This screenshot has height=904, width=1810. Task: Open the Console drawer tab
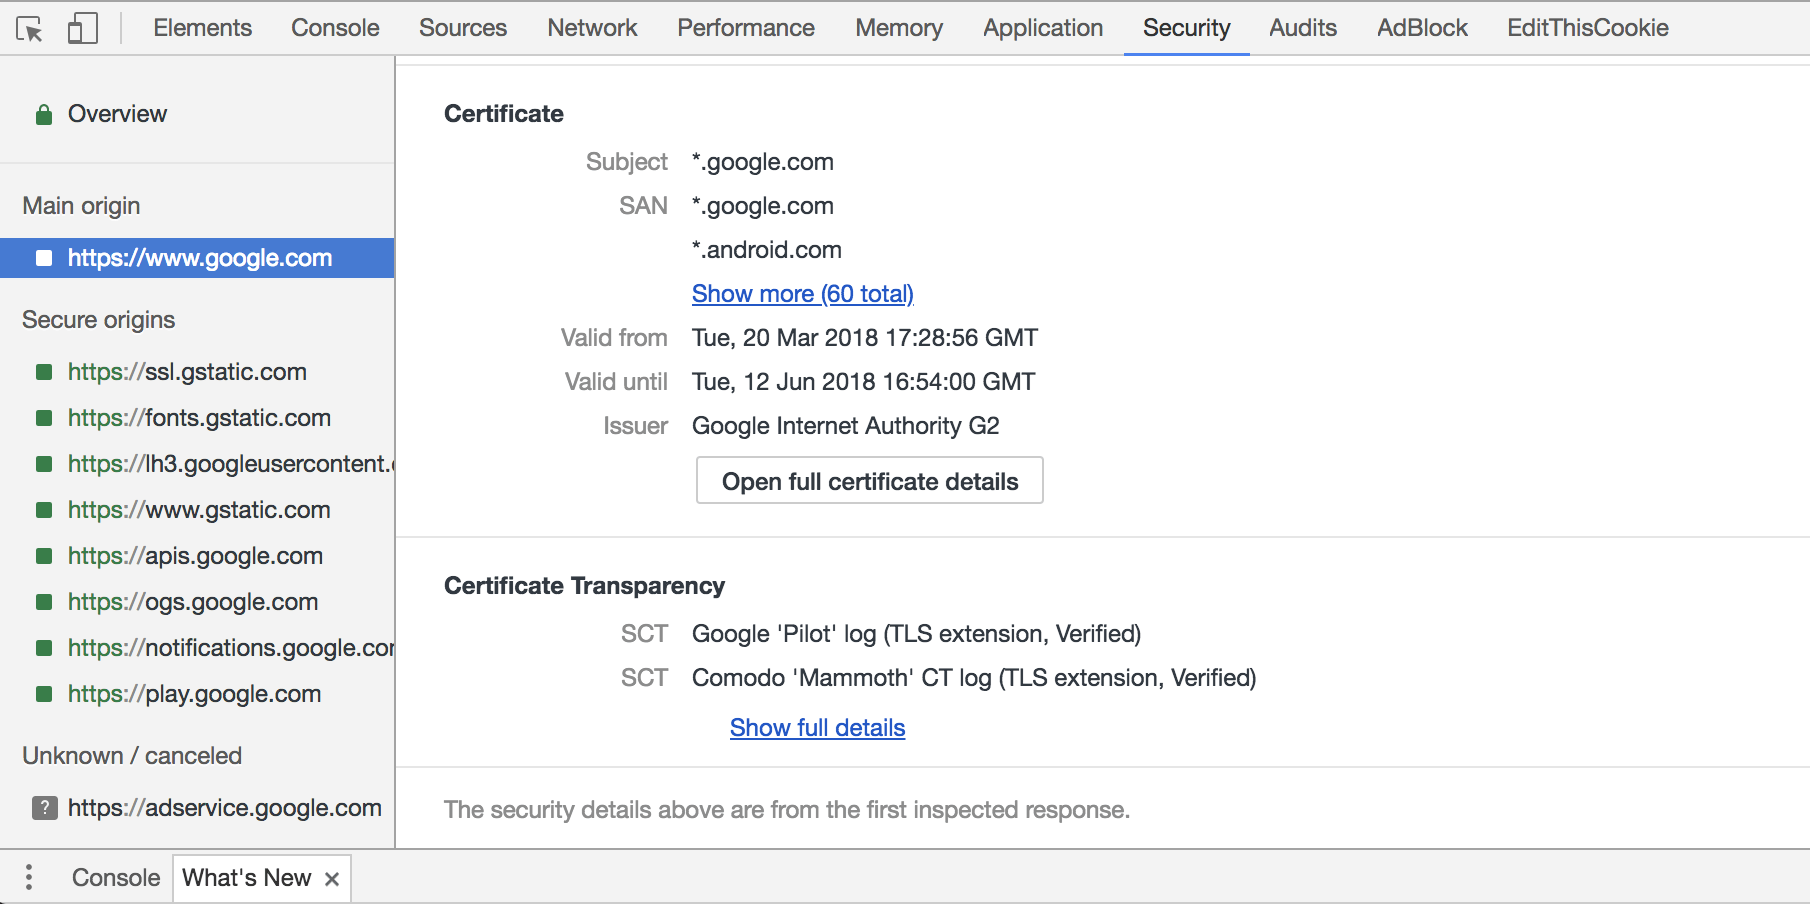(x=116, y=878)
